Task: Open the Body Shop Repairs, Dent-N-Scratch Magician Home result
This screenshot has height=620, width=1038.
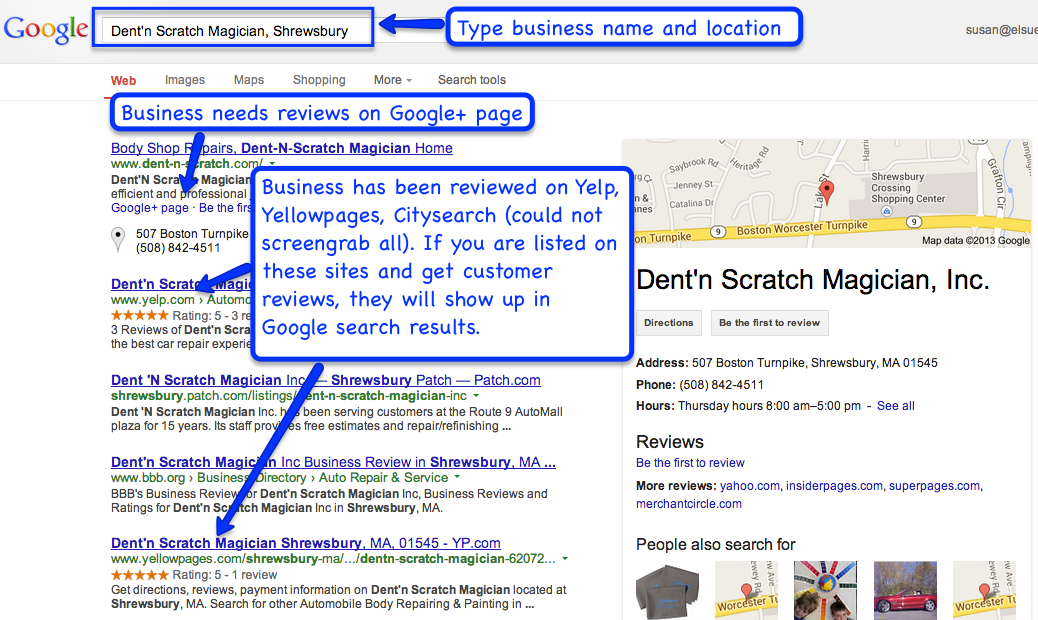Action: pyautogui.click(x=282, y=148)
